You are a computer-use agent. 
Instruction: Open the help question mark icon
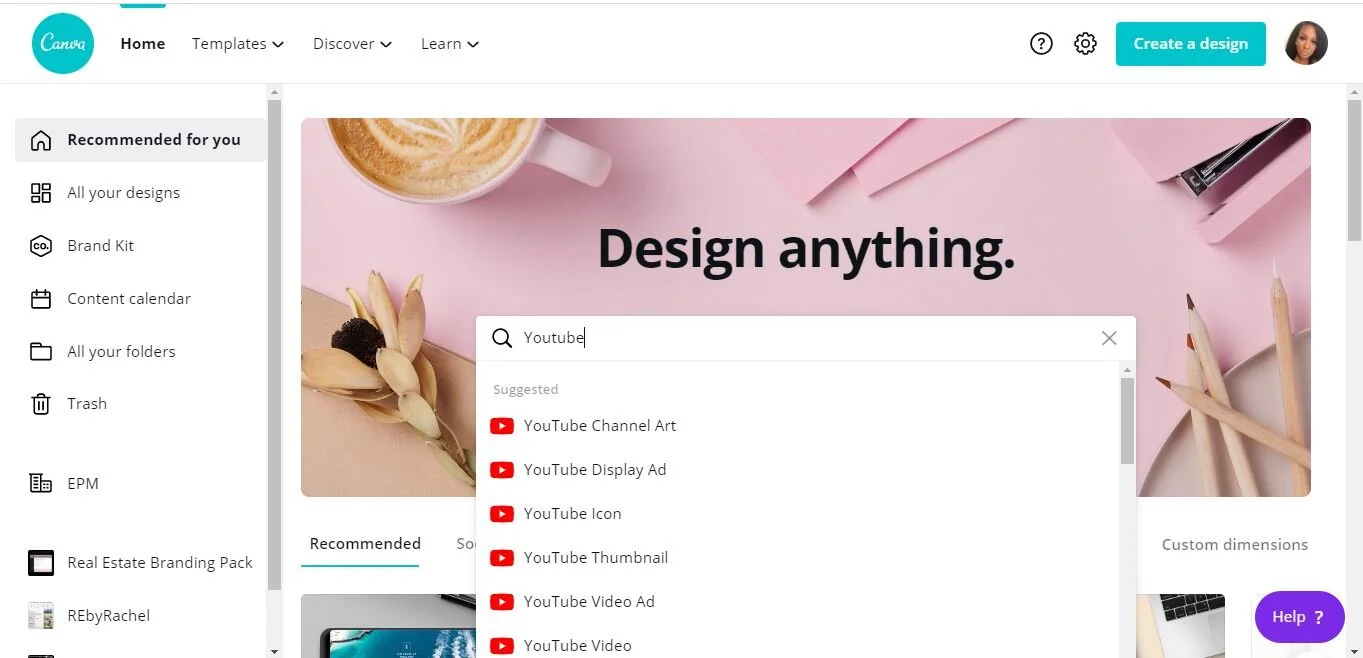coord(1041,44)
